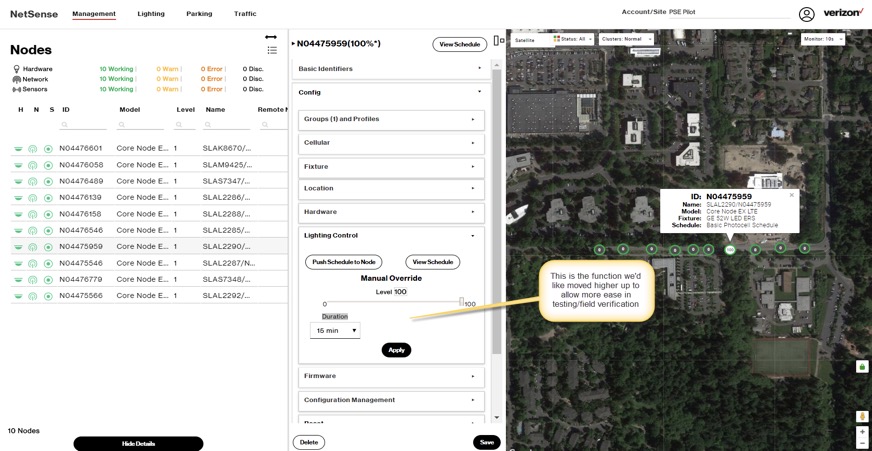Click the Account/Site PSE Pilot field
Image resolution: width=872 pixels, height=451 pixels.
tap(729, 12)
